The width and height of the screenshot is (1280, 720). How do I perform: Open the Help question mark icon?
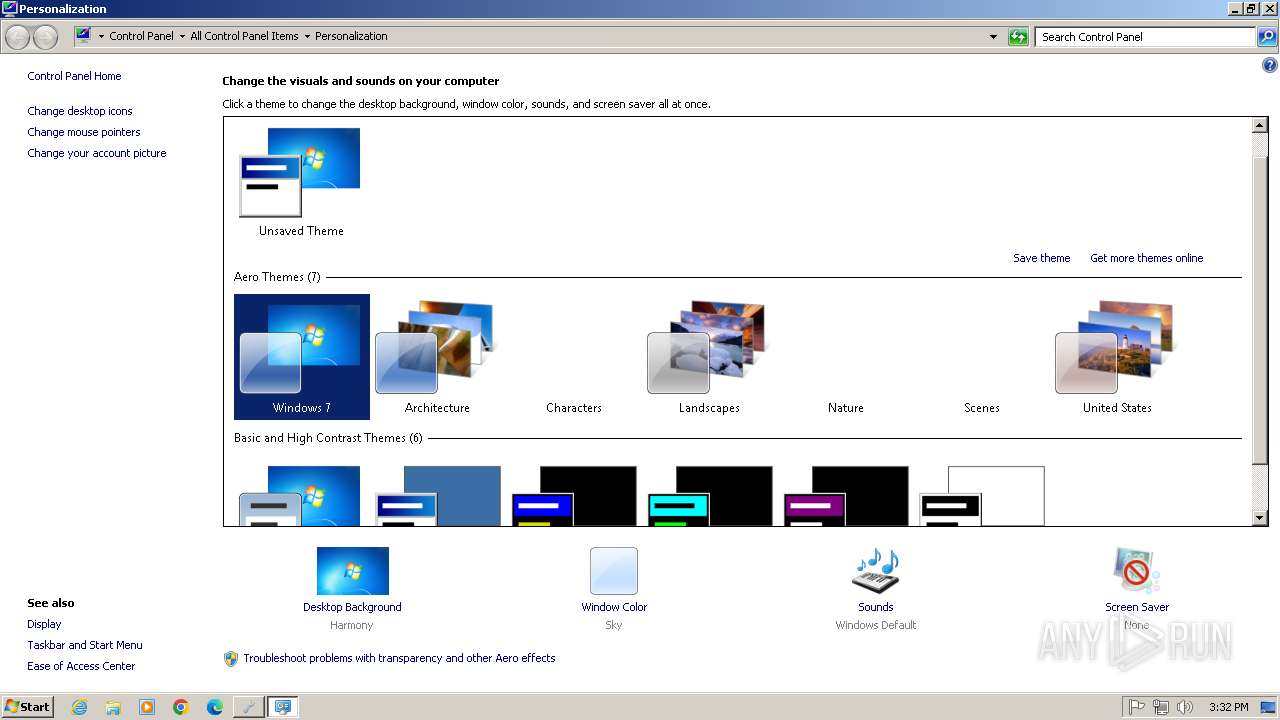click(1270, 66)
